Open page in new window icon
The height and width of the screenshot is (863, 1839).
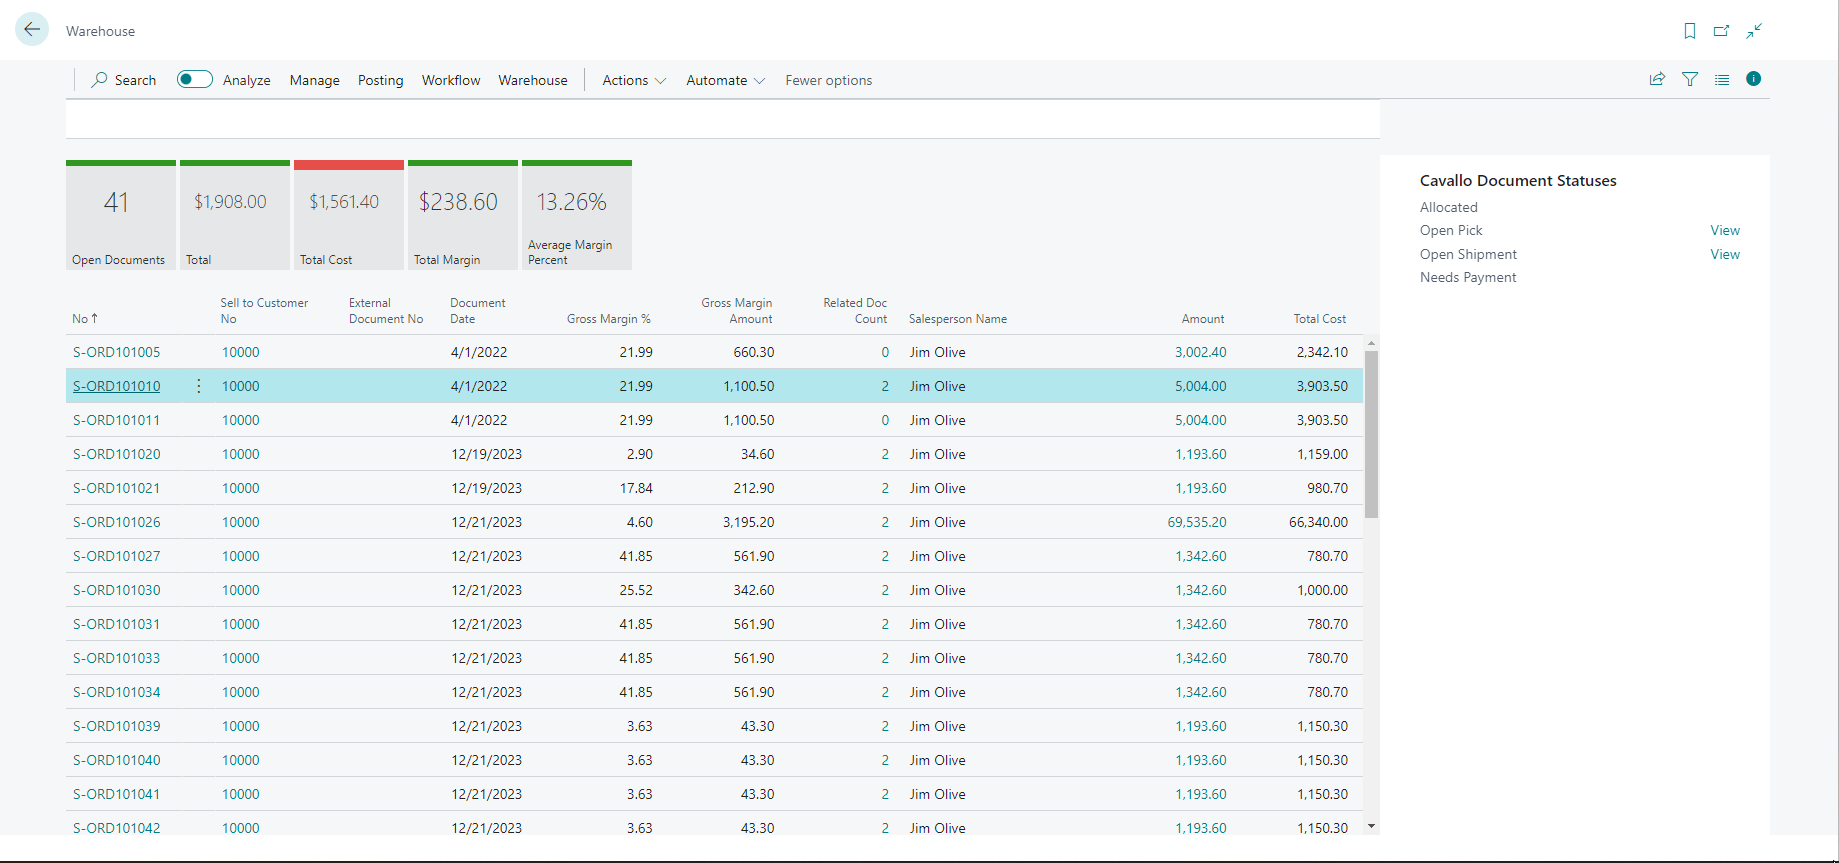point(1721,31)
